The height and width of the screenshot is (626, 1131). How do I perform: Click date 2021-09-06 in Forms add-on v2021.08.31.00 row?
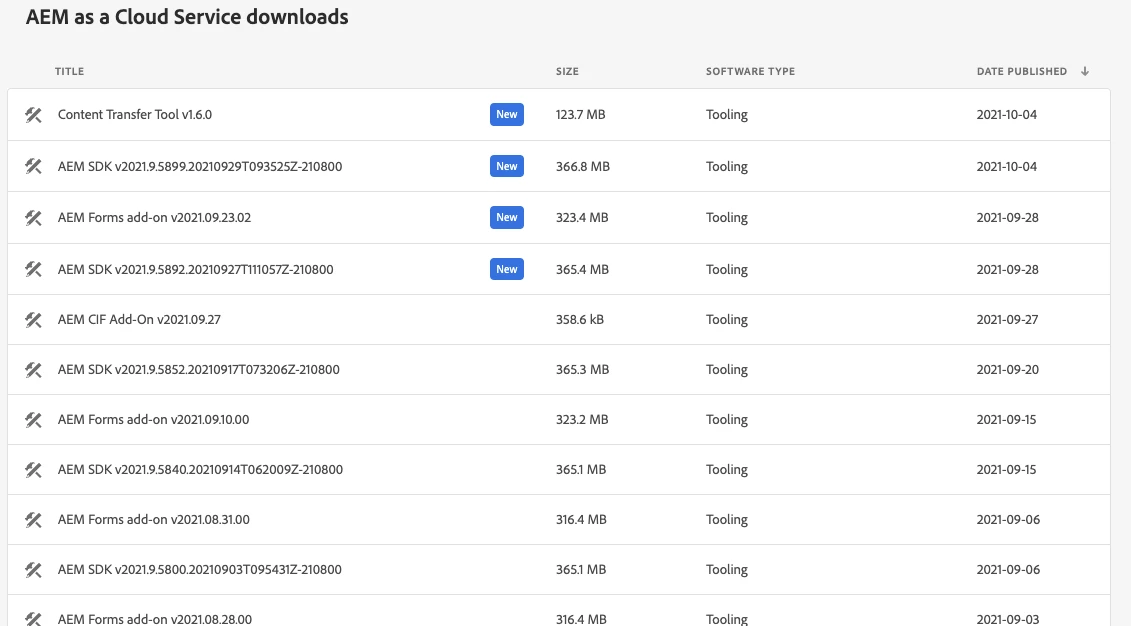pos(1008,520)
